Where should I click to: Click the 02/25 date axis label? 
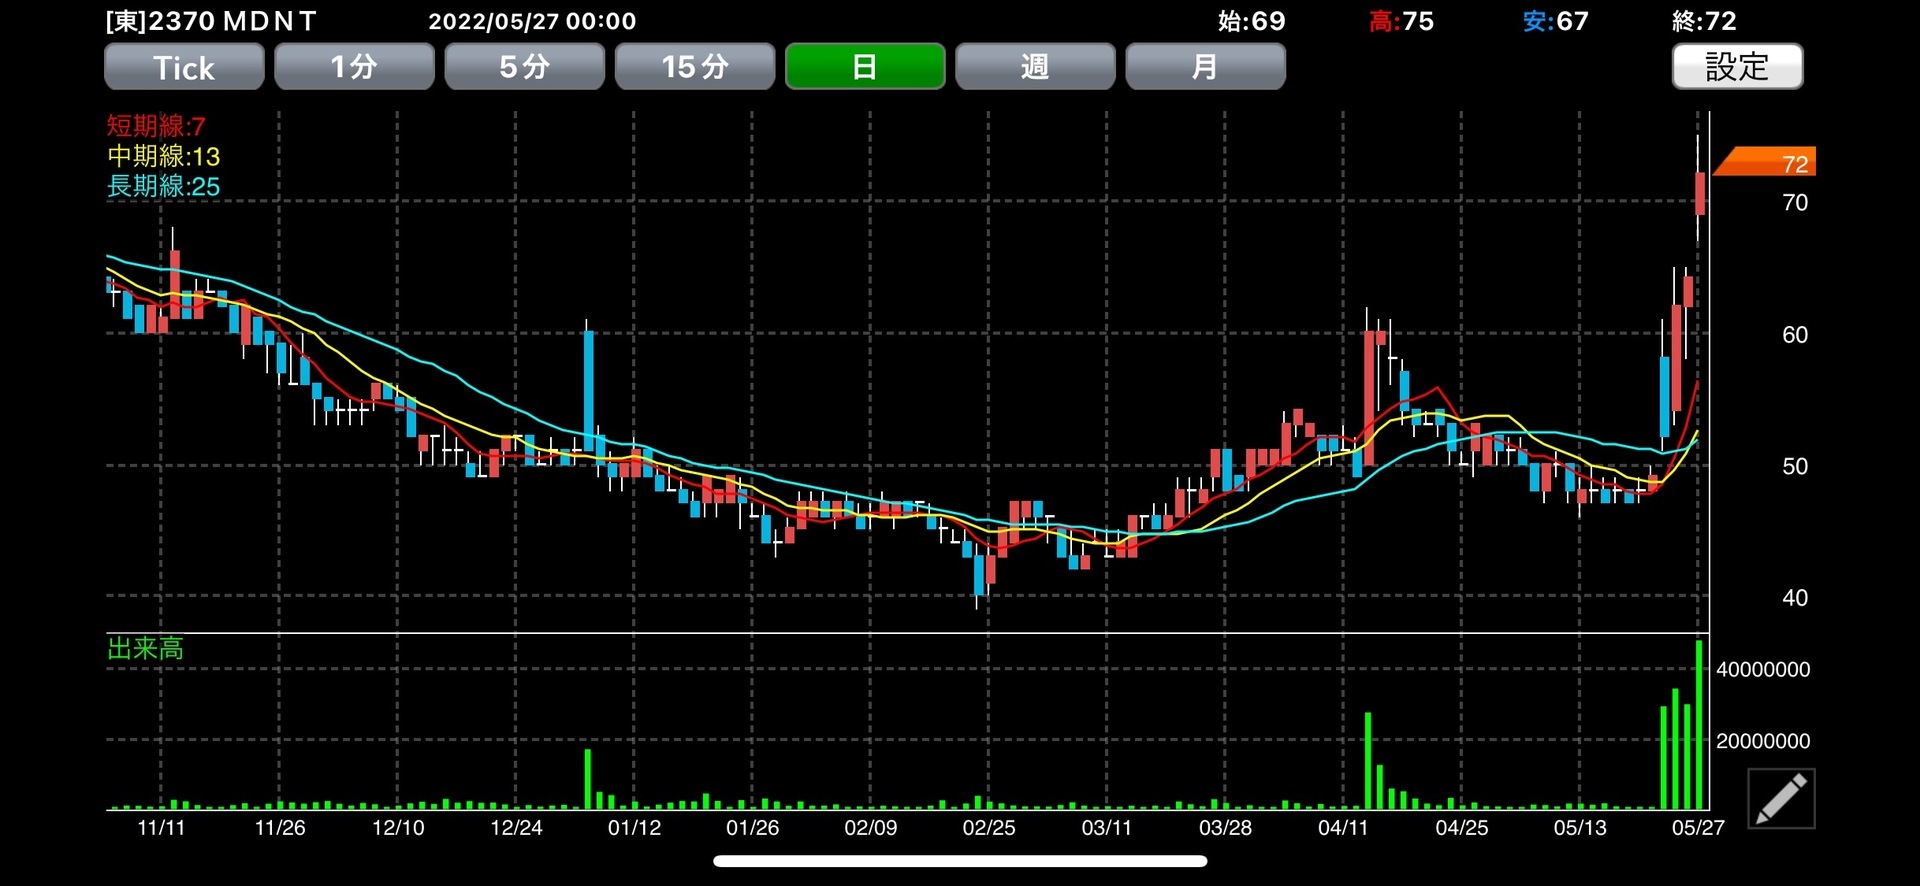pyautogui.click(x=988, y=828)
